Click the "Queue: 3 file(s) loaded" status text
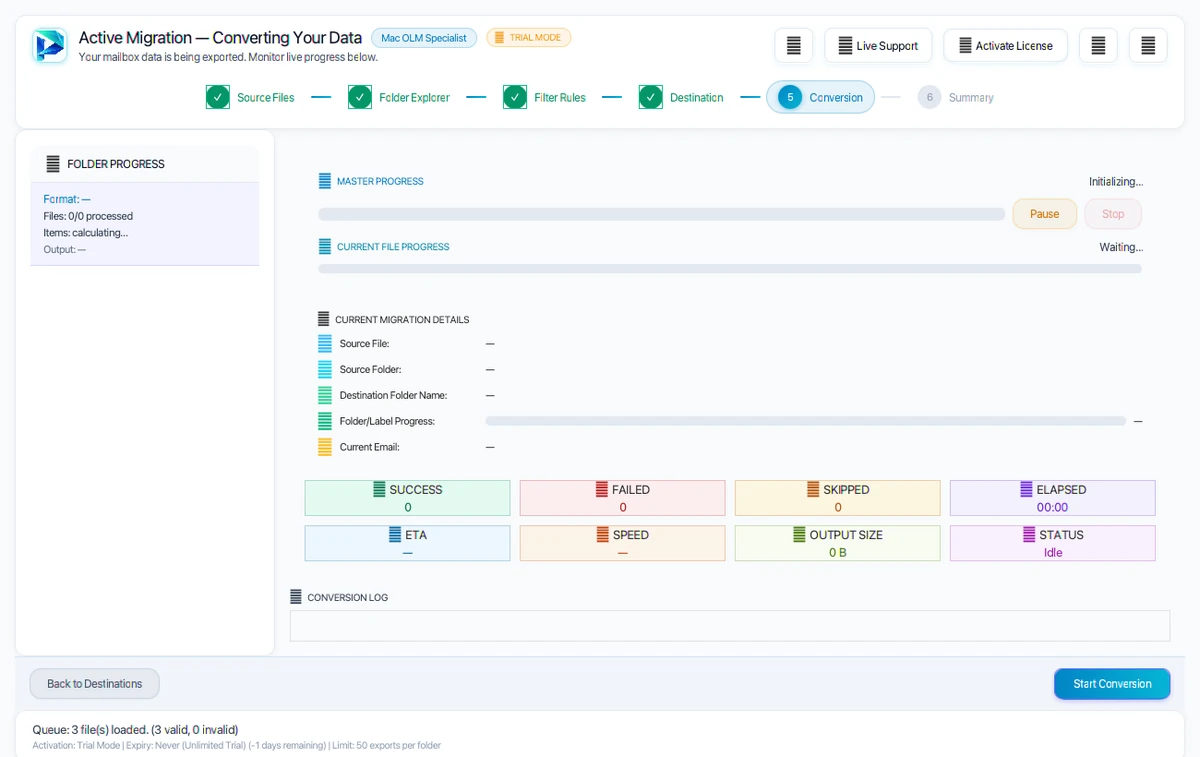The height and width of the screenshot is (757, 1200). (136, 730)
